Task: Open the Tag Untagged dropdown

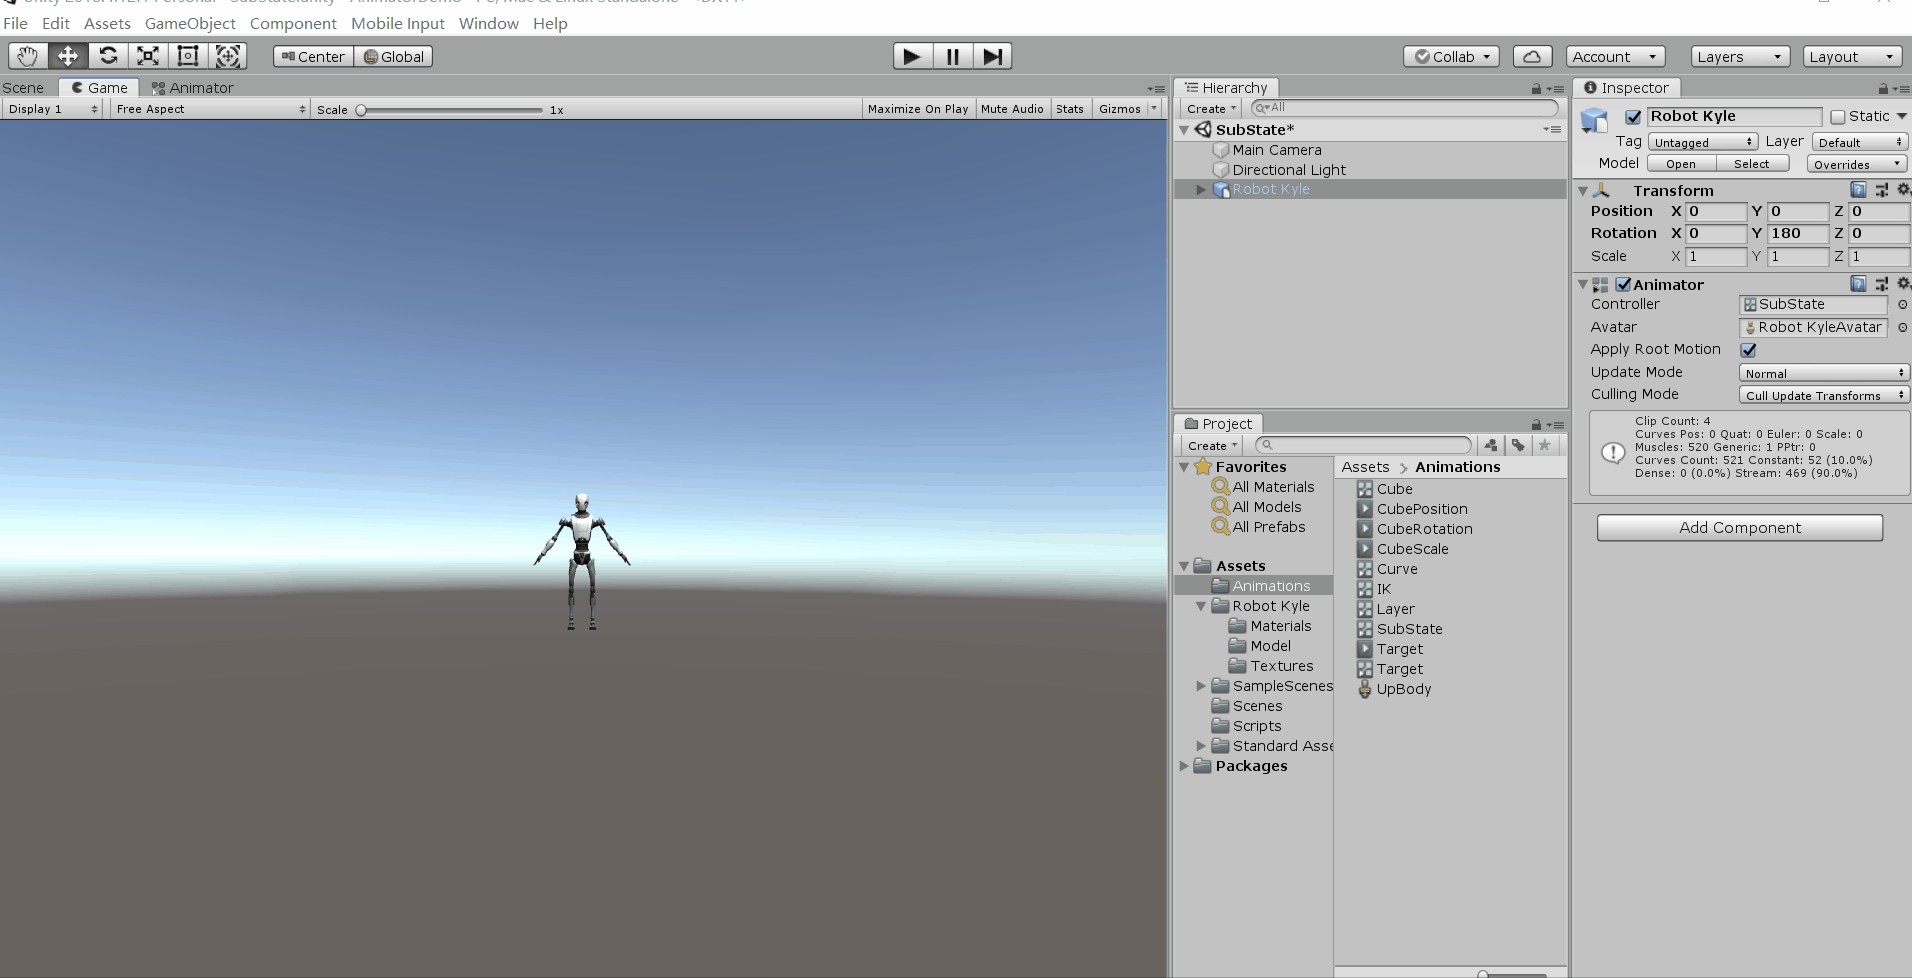Action: pyautogui.click(x=1702, y=142)
